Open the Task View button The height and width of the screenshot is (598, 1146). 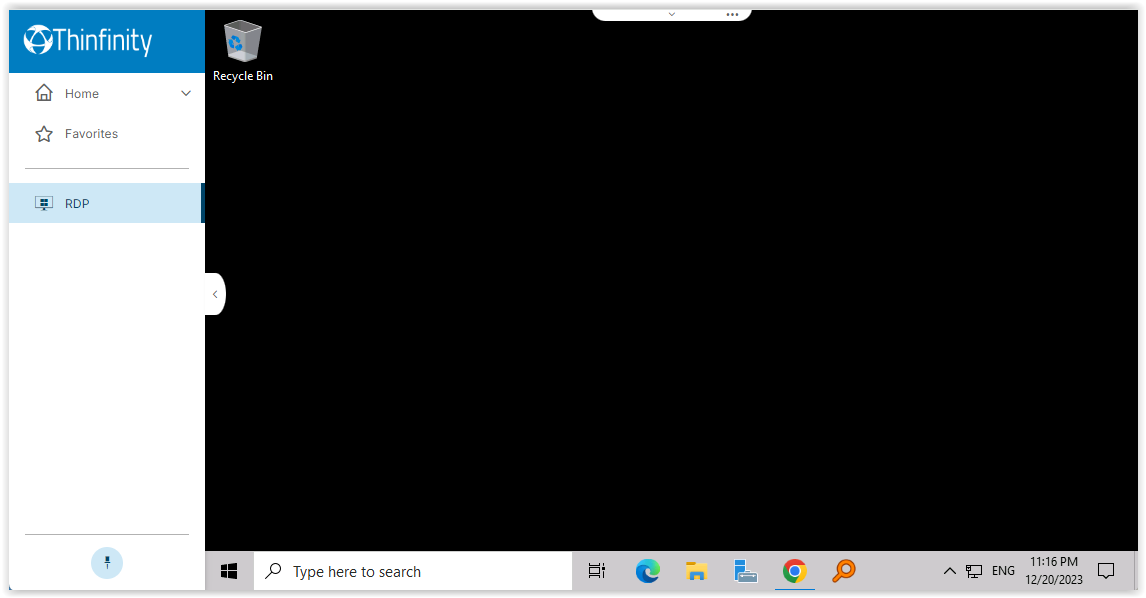click(597, 571)
